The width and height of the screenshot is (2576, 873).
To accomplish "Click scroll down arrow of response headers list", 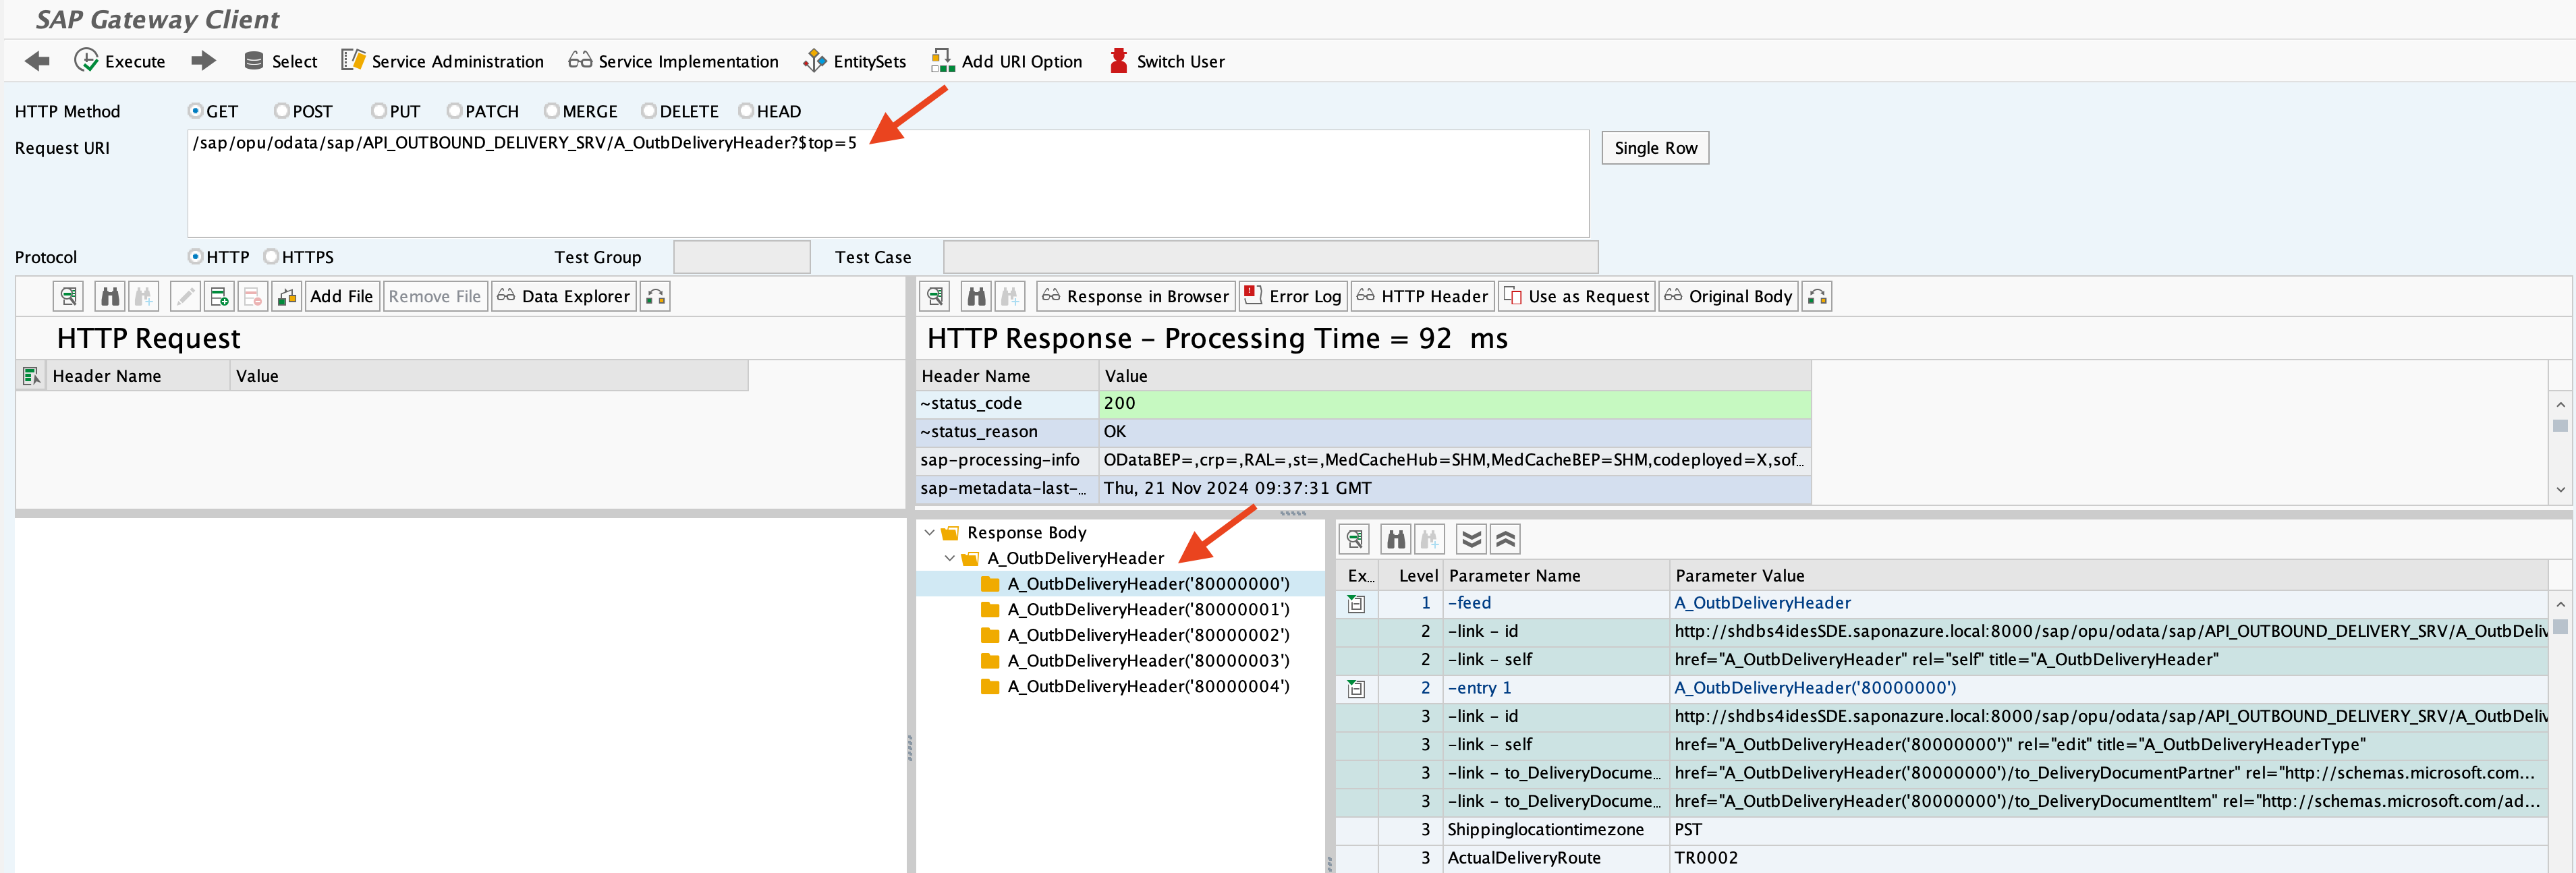I will (2560, 489).
